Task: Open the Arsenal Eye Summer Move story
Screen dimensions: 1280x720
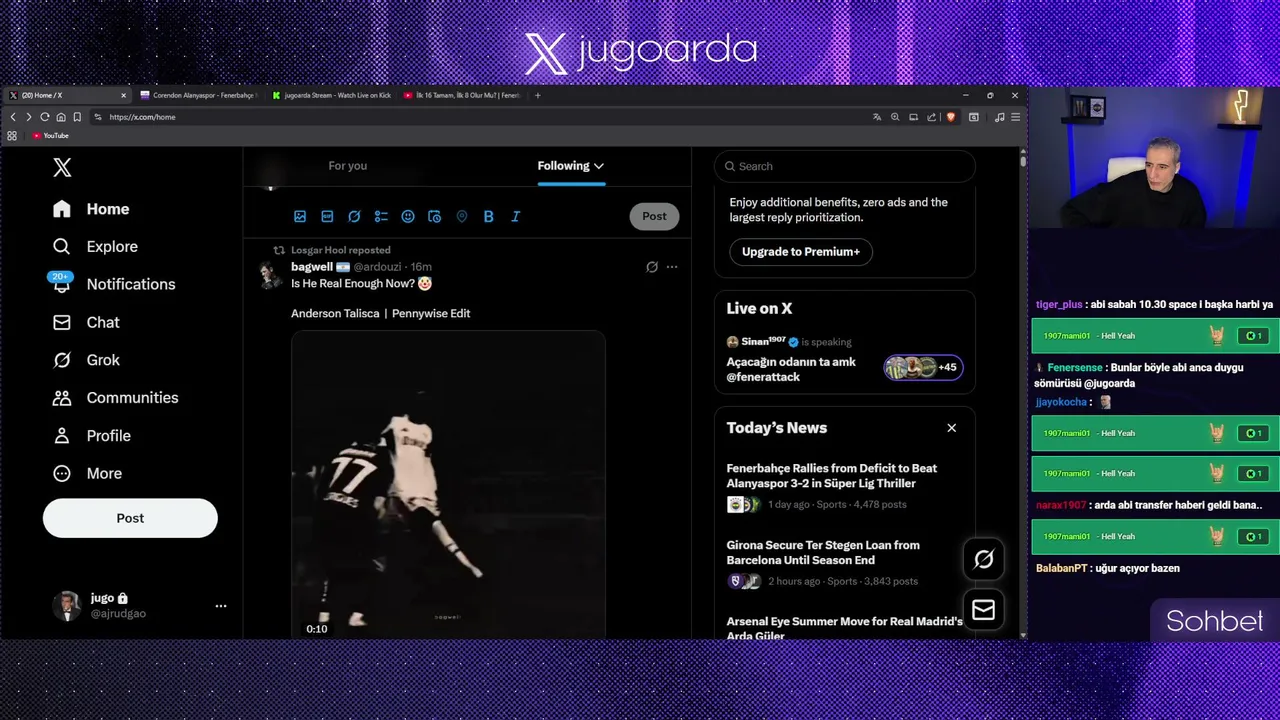Action: [x=845, y=628]
